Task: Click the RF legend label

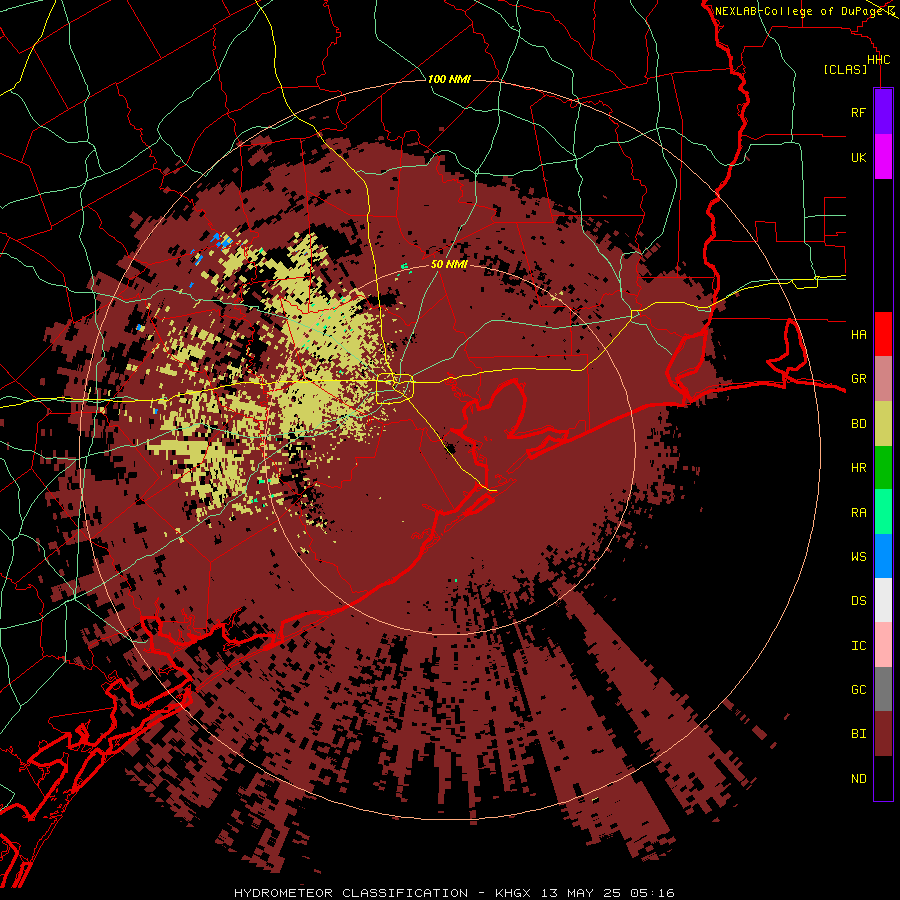Action: click(x=858, y=112)
